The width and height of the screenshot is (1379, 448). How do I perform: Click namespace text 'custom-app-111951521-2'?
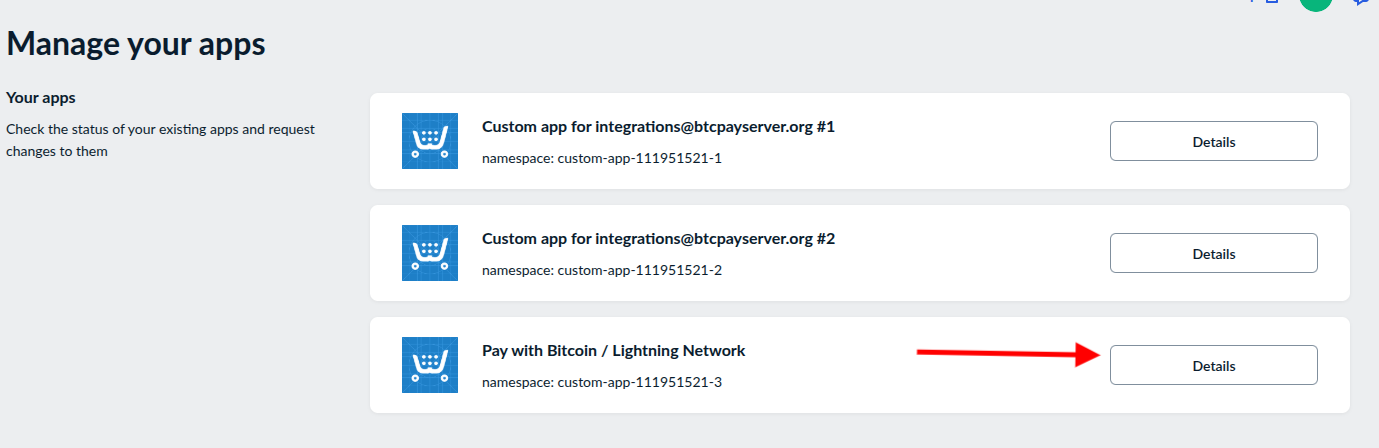point(639,271)
